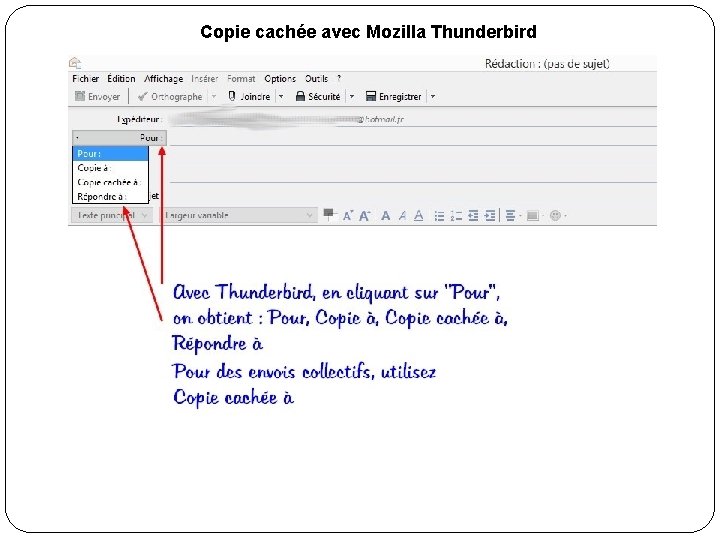Click the Joindre attach button
The width and height of the screenshot is (720, 540).
(249, 96)
